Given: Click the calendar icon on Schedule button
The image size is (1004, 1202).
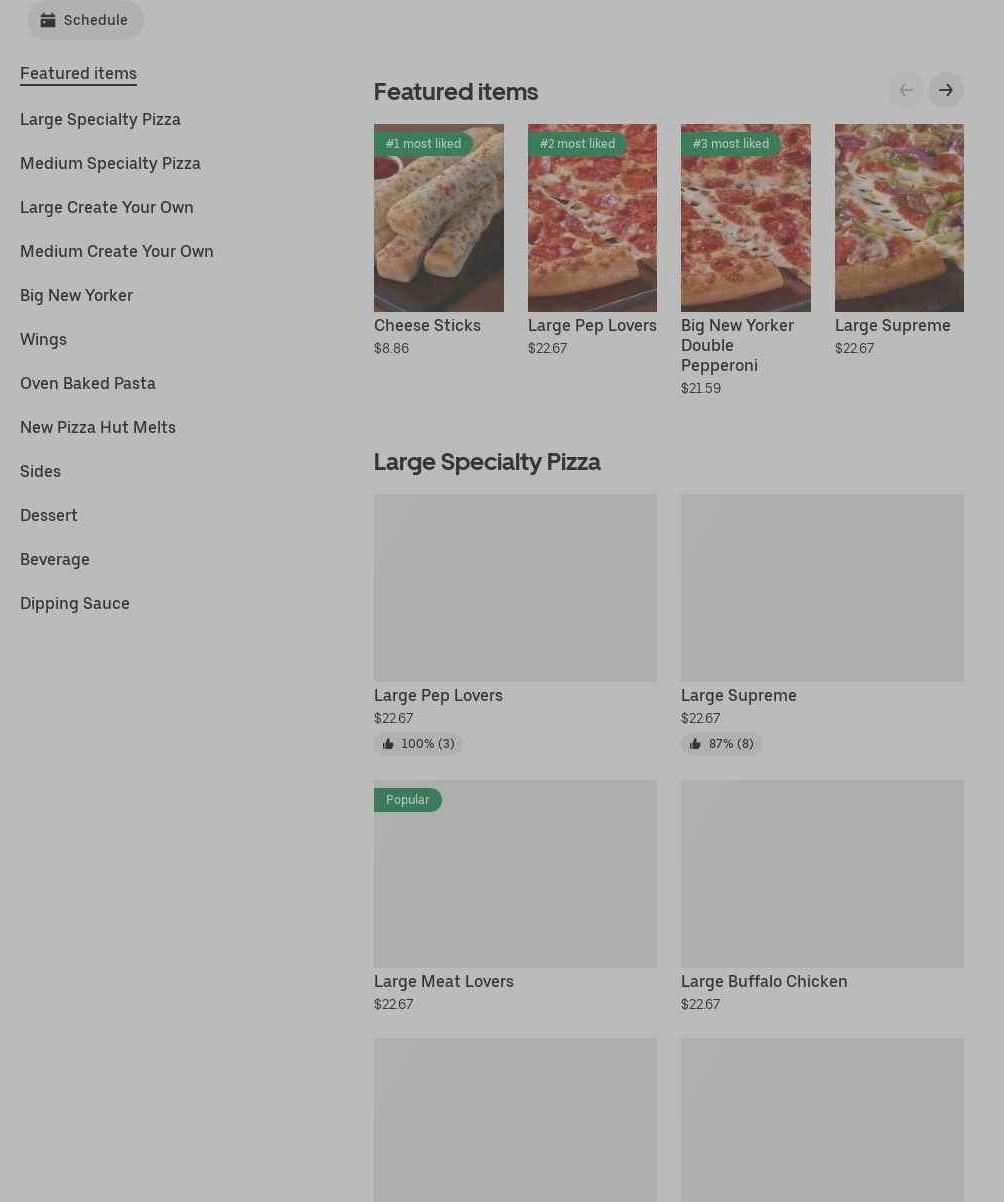Looking at the screenshot, I should tap(48, 20).
